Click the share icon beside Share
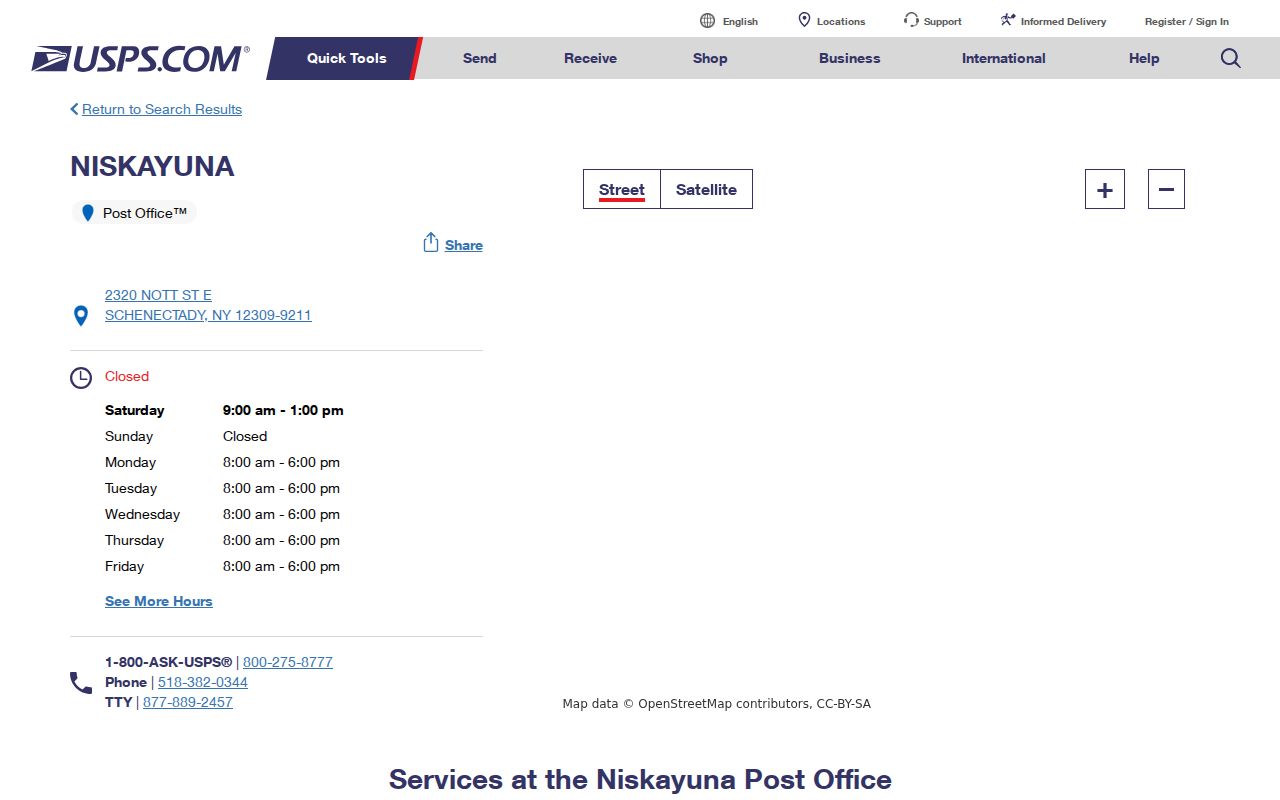The image size is (1280, 800). click(431, 243)
